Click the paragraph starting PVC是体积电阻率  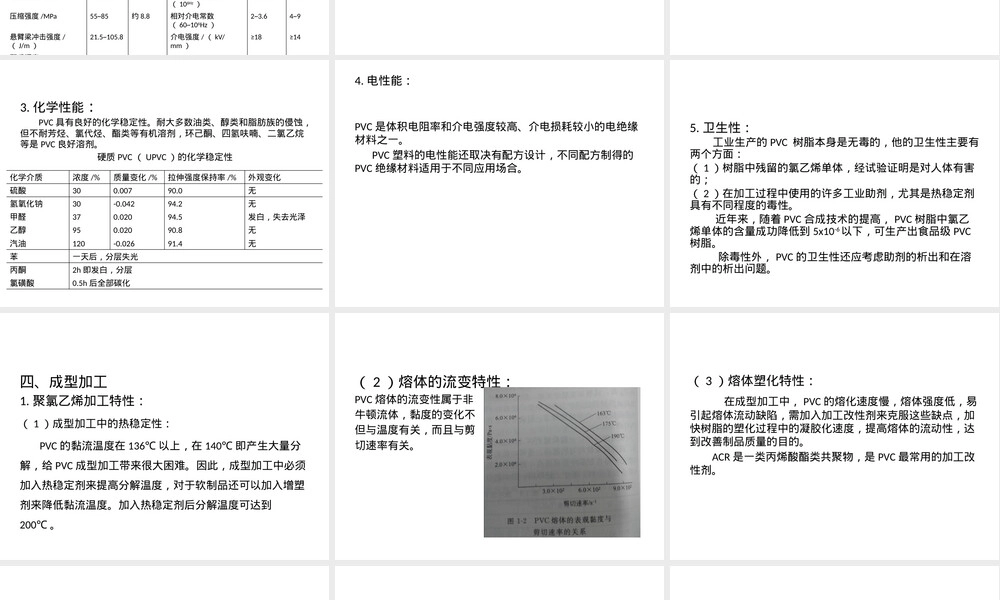(x=497, y=133)
